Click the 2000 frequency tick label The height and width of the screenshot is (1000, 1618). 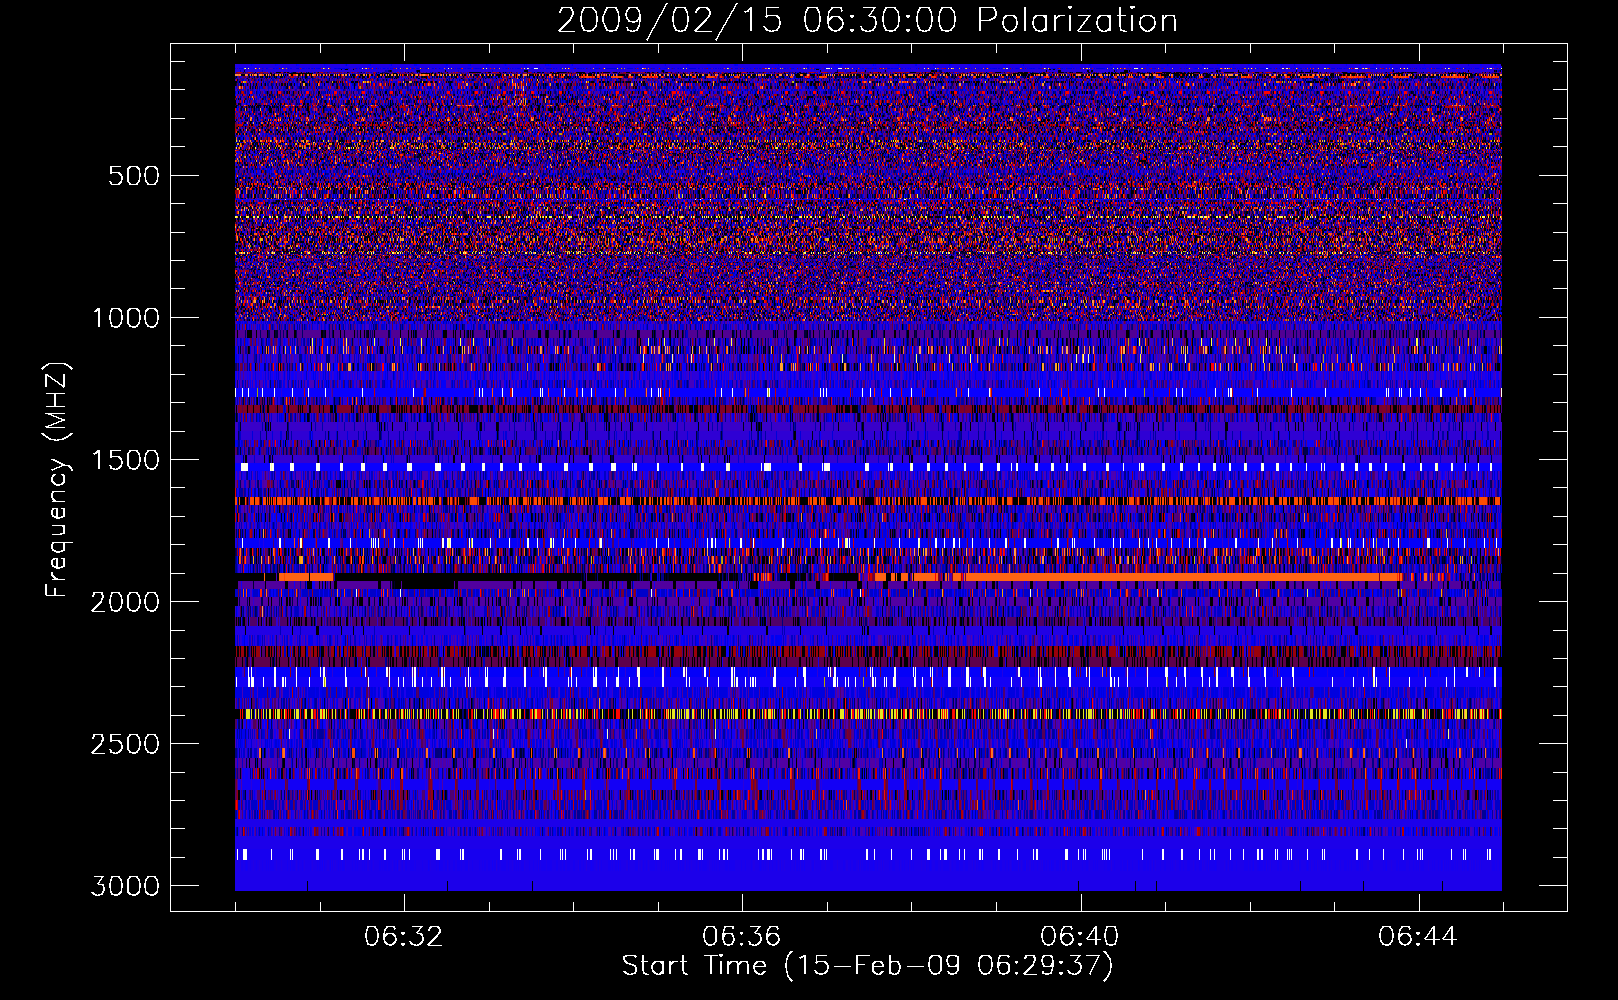pyautogui.click(x=125, y=602)
